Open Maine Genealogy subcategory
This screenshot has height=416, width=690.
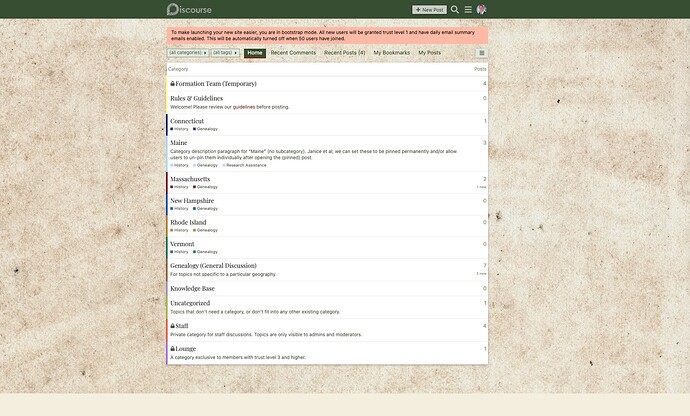(206, 166)
